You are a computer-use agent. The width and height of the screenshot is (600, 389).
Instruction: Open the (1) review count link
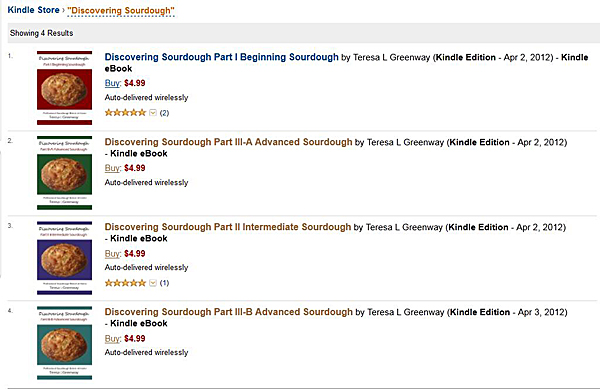[x=164, y=283]
